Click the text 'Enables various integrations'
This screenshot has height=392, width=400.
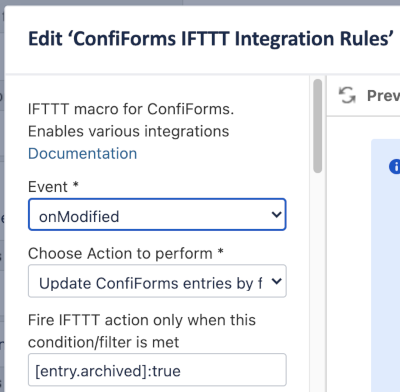coord(129,131)
